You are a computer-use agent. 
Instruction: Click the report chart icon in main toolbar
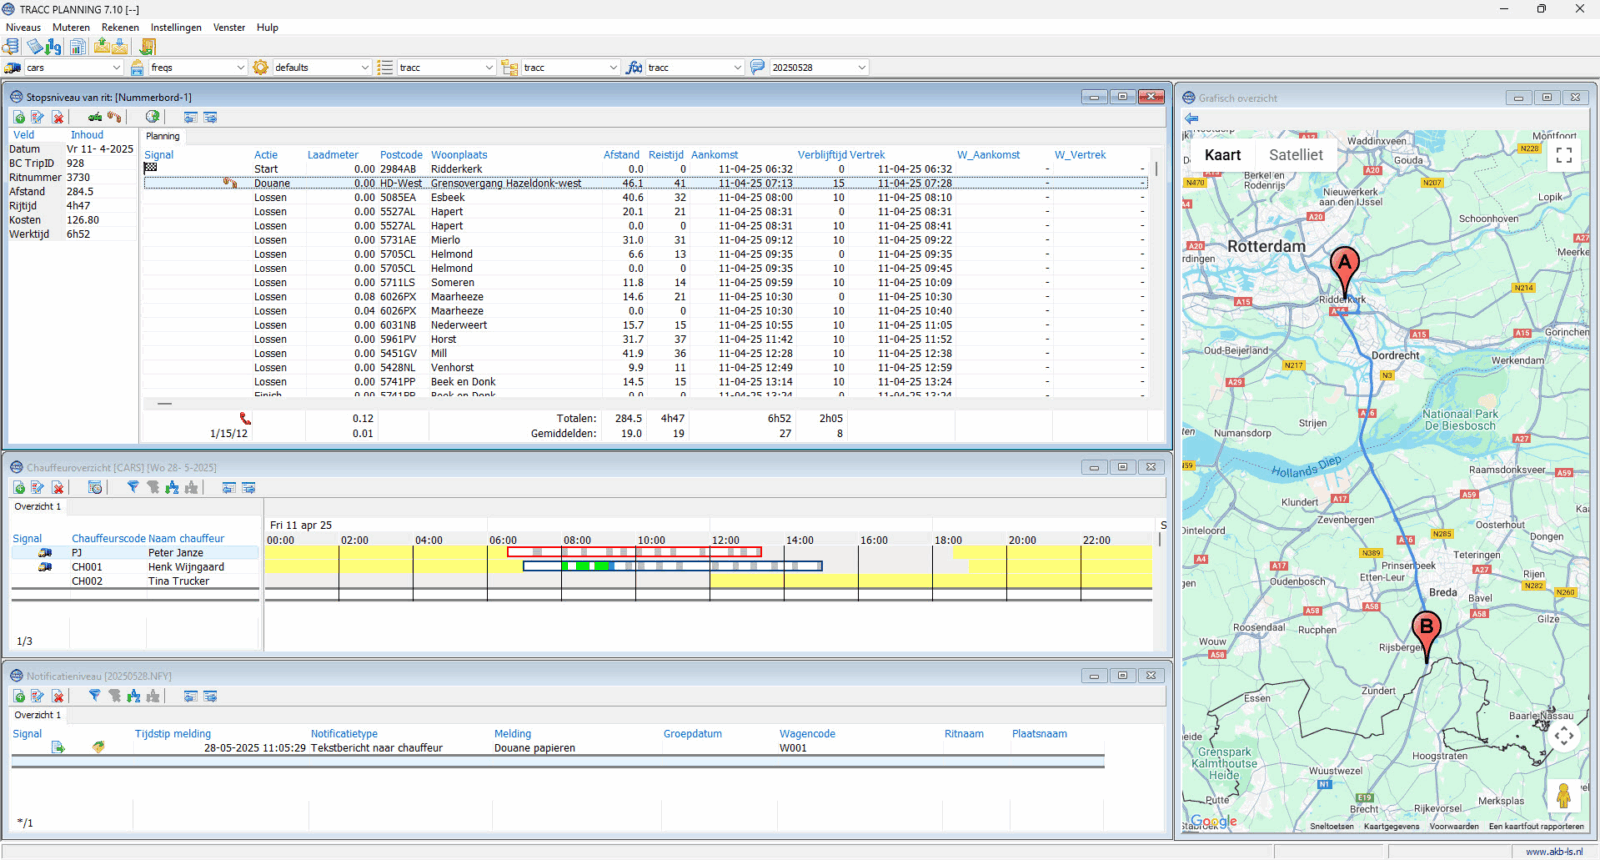pyautogui.click(x=77, y=47)
